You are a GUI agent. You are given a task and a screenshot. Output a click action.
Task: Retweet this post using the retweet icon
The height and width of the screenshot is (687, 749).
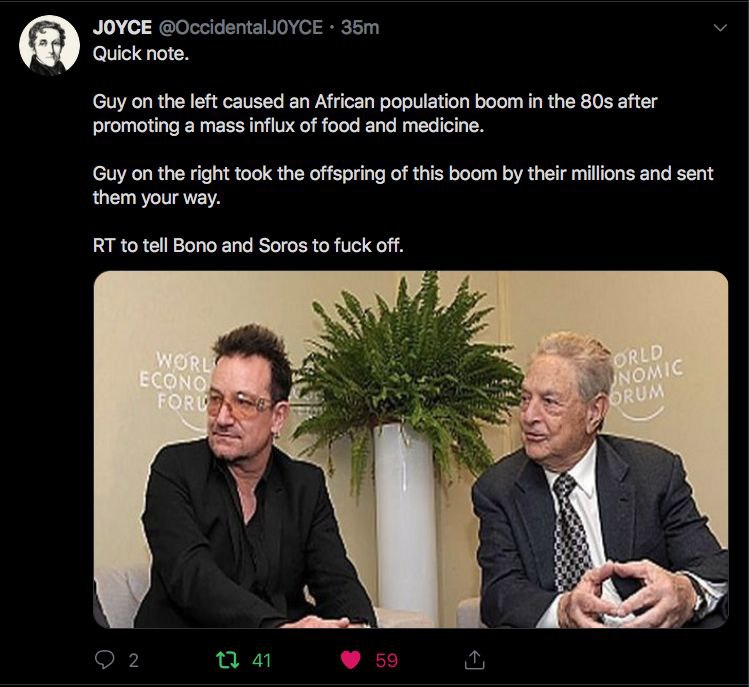tap(229, 659)
